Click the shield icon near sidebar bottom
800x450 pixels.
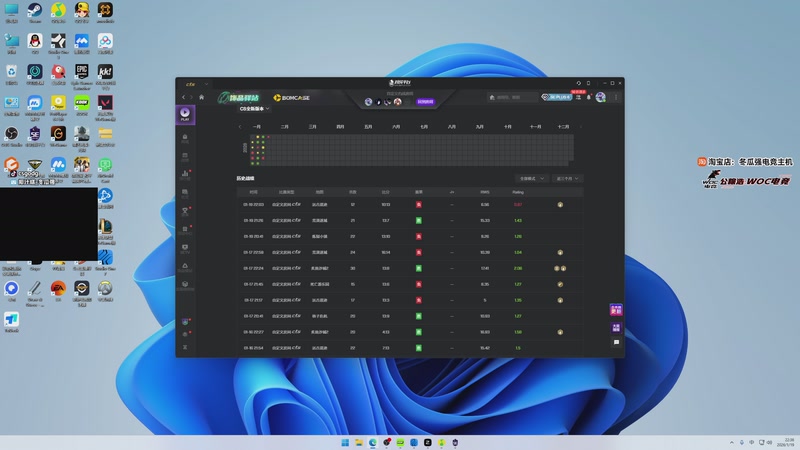point(185,322)
